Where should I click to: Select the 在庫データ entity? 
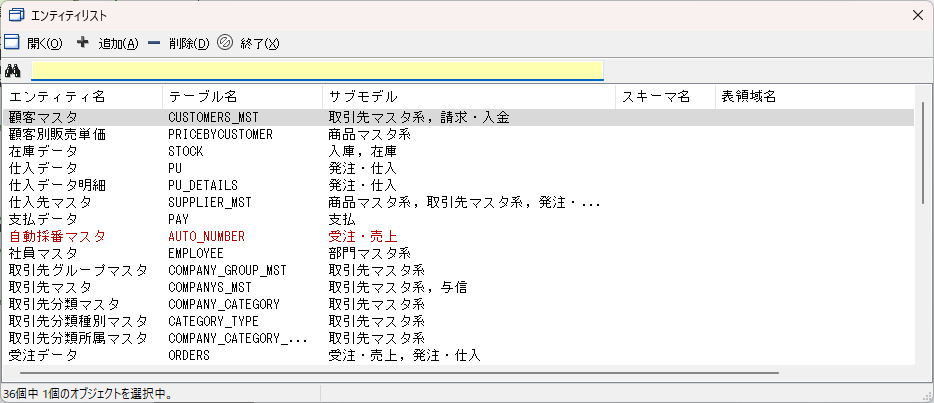[43, 152]
